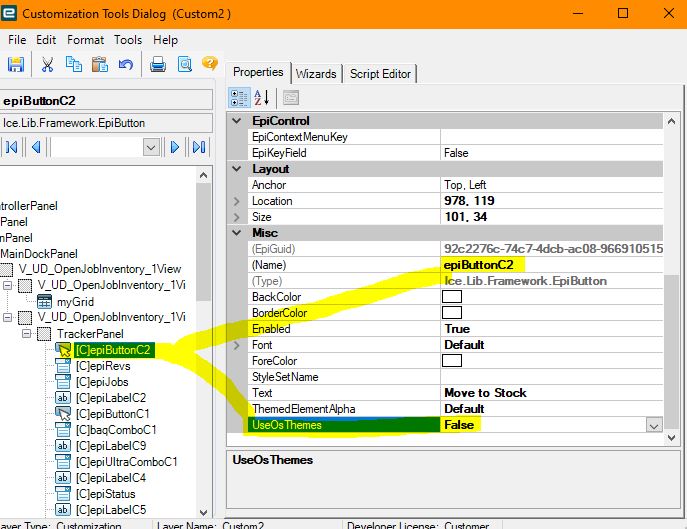Screen dimensions: 687x529
Task: Click the Print icon in the toolbar
Action: [158, 65]
